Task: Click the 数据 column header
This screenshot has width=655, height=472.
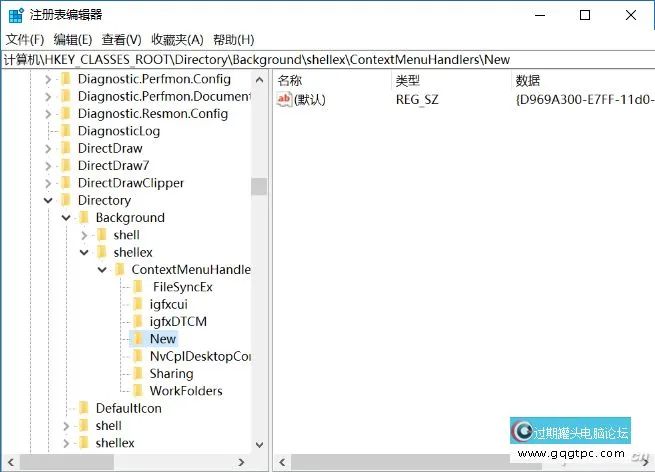Action: click(528, 81)
